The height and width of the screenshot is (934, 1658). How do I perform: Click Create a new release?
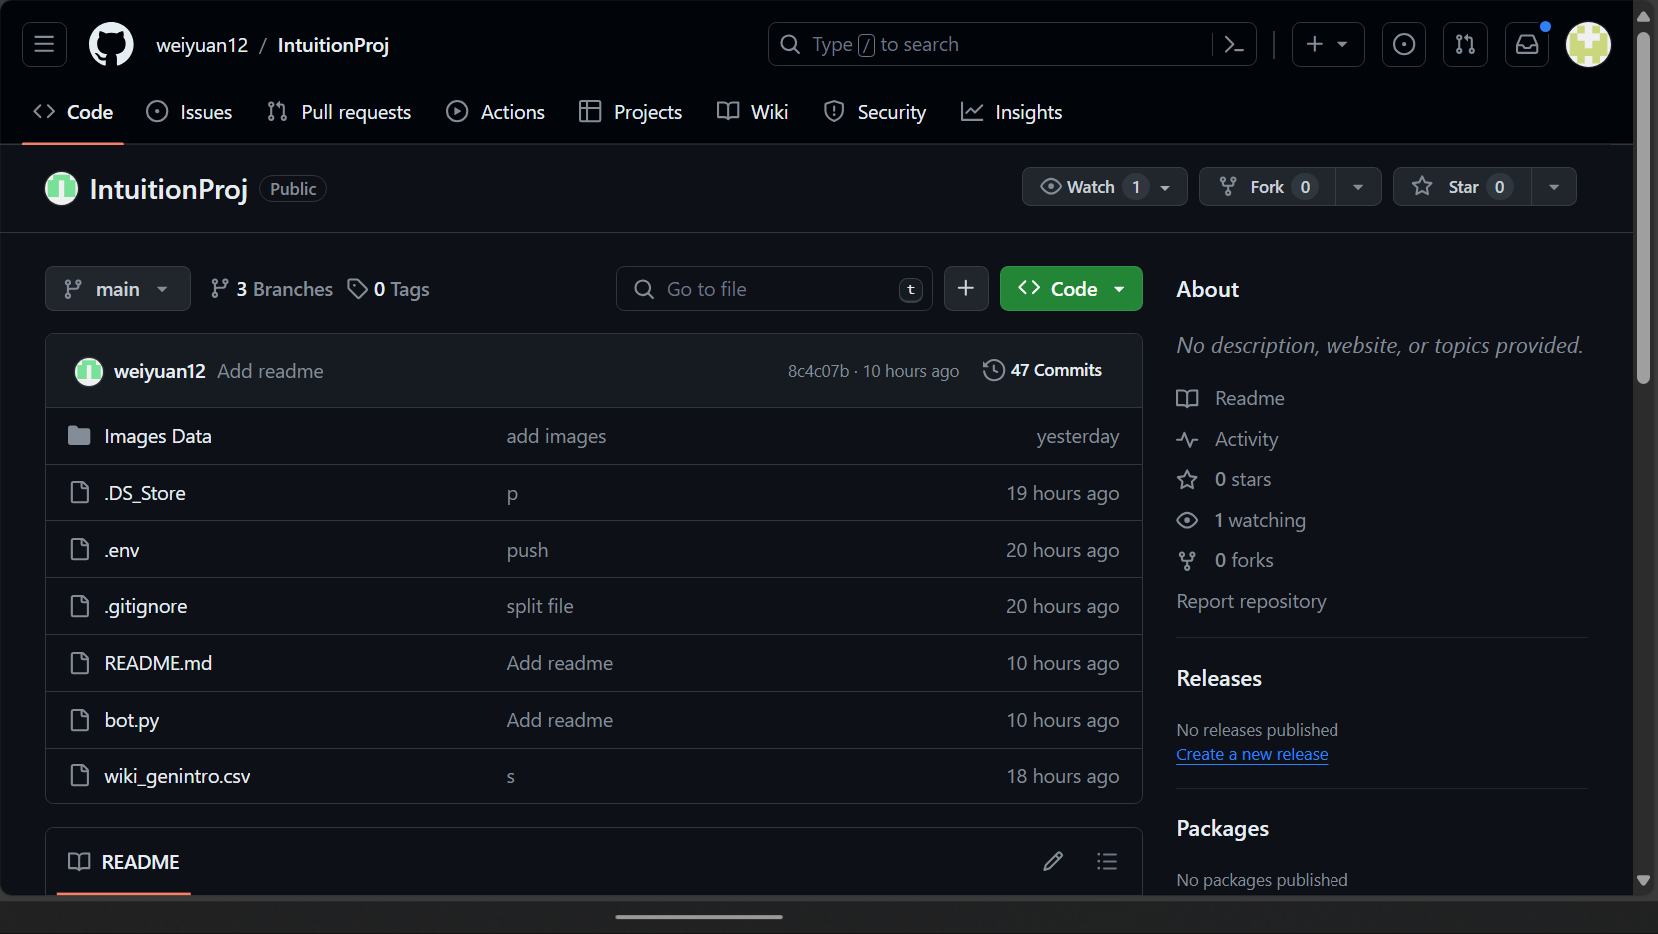[1252, 754]
